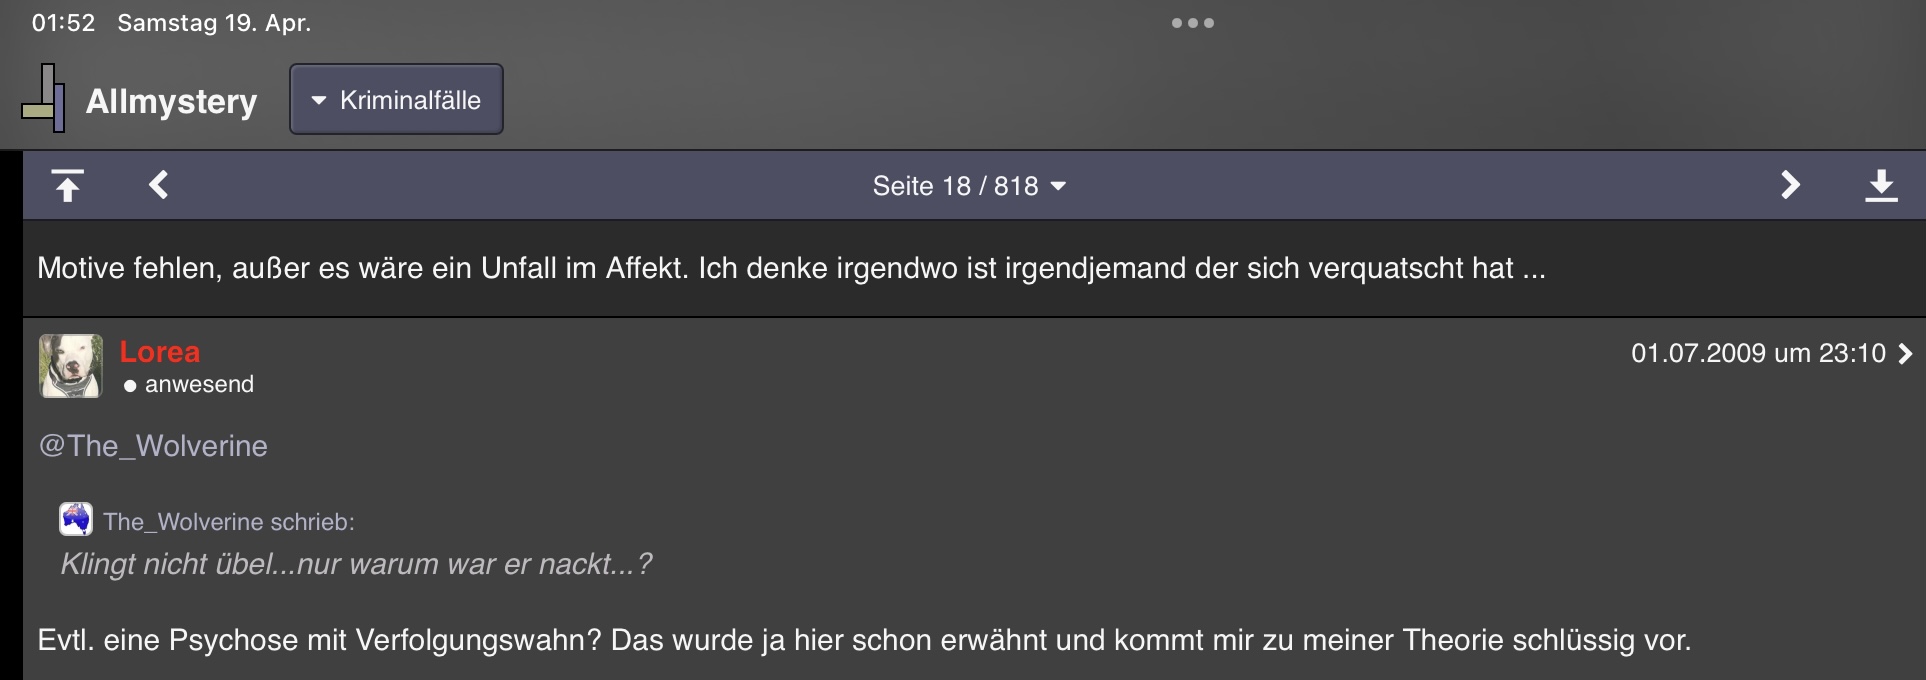Expand the Seite 18 / 818 page selector
Image resolution: width=1926 pixels, height=680 pixels.
tap(969, 186)
